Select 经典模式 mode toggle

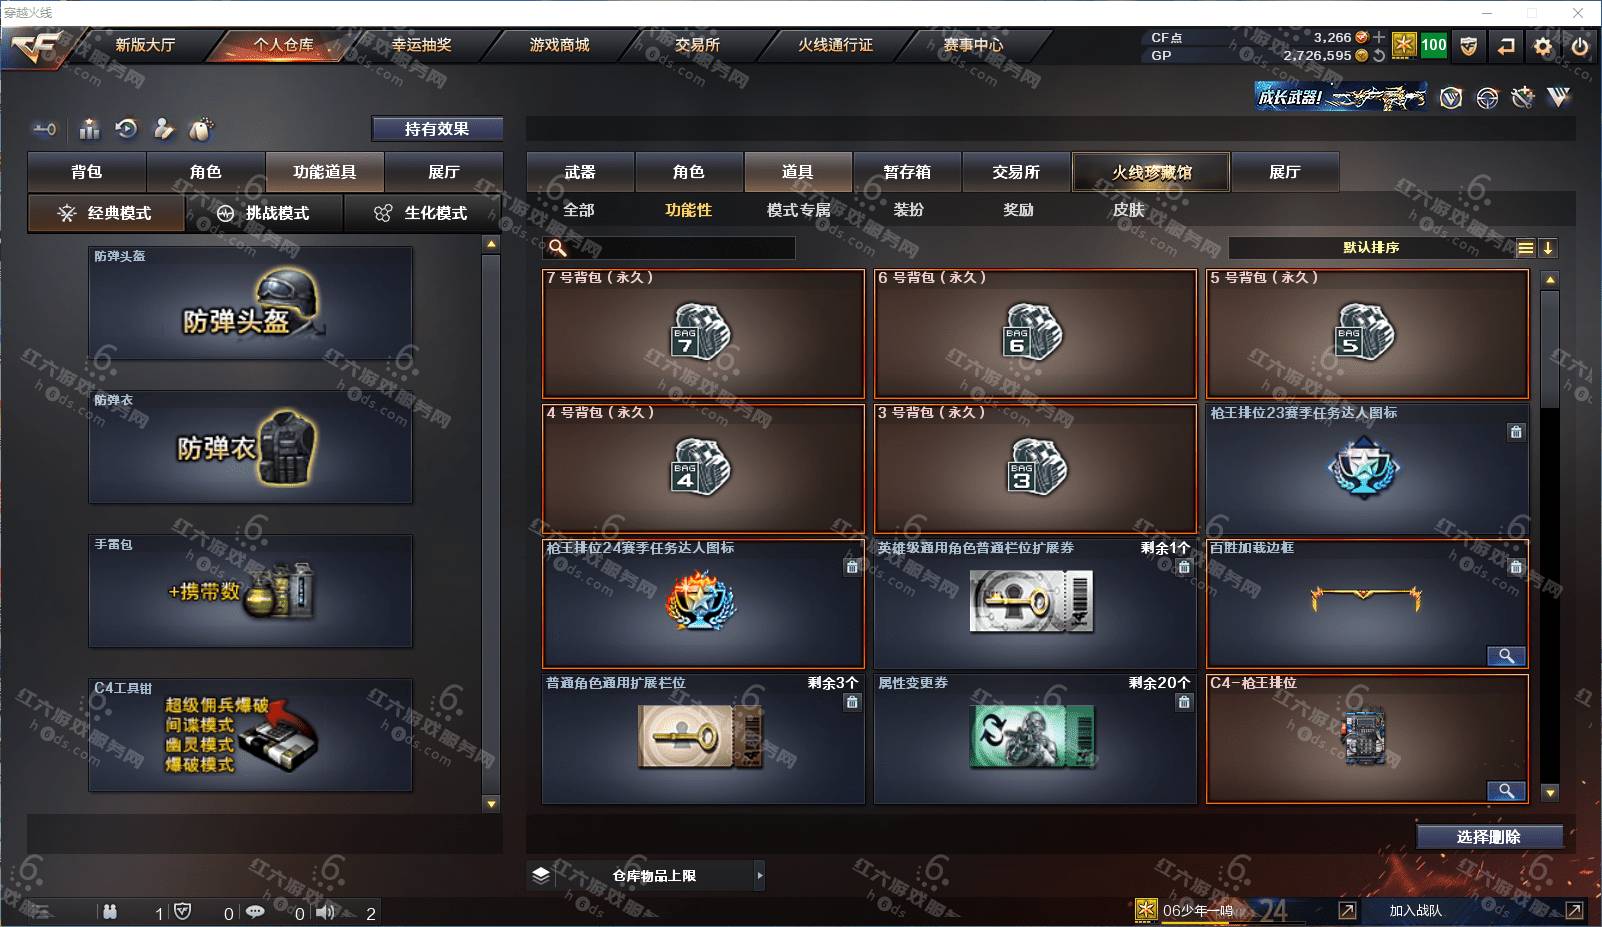click(x=106, y=213)
